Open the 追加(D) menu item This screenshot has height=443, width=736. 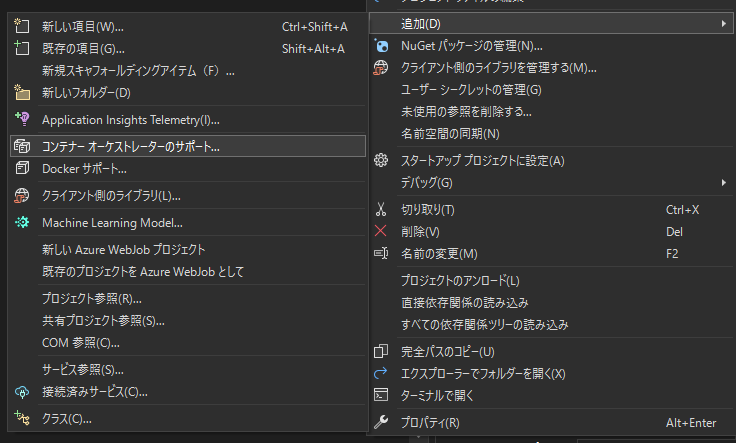pyautogui.click(x=551, y=23)
